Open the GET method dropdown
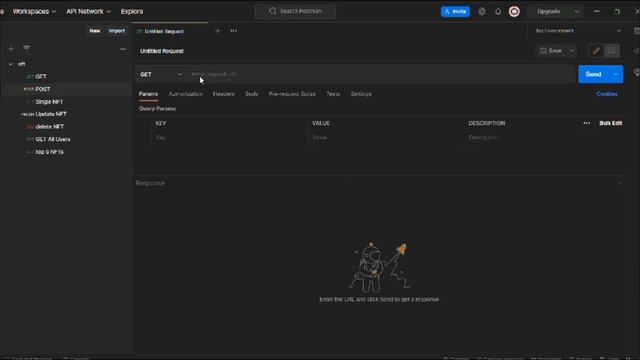This screenshot has height=360, width=640. (x=160, y=74)
